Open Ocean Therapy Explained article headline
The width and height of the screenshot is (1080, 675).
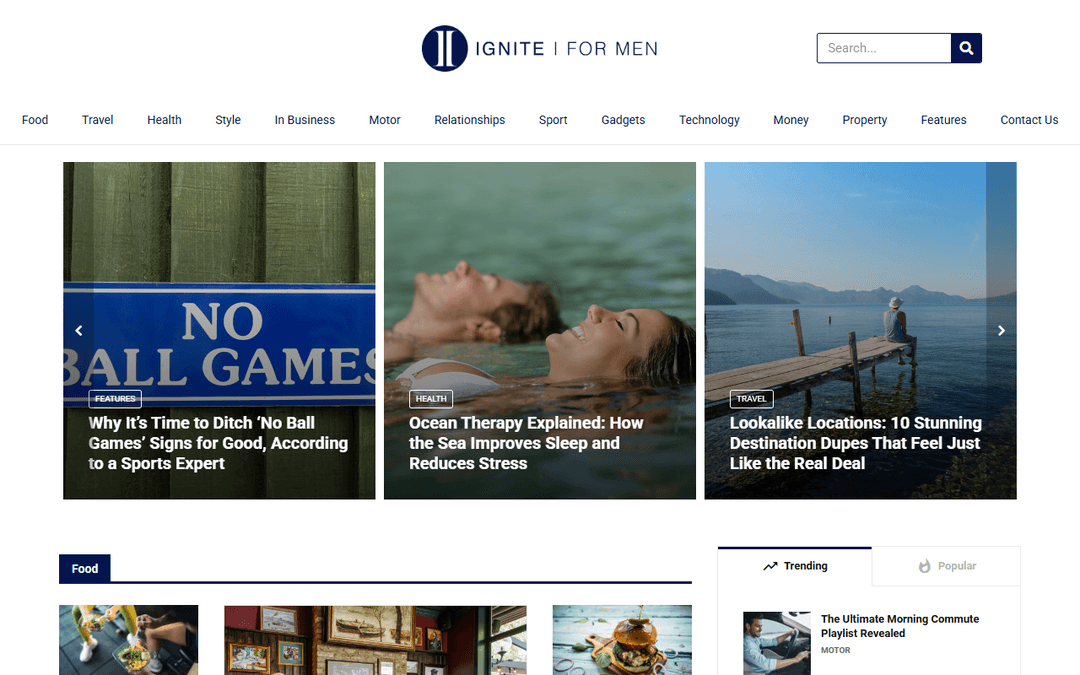(526, 443)
